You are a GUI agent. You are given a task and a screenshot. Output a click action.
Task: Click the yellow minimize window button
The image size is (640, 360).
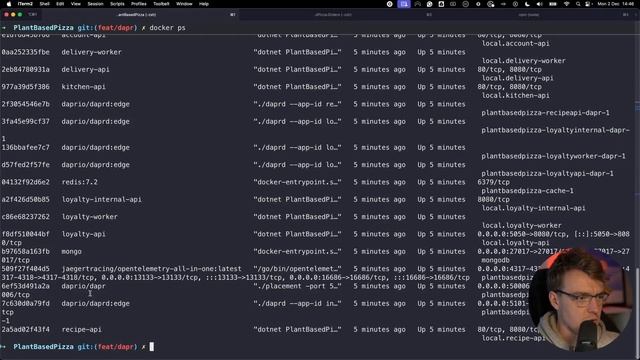pyautogui.click(x=13, y=14)
